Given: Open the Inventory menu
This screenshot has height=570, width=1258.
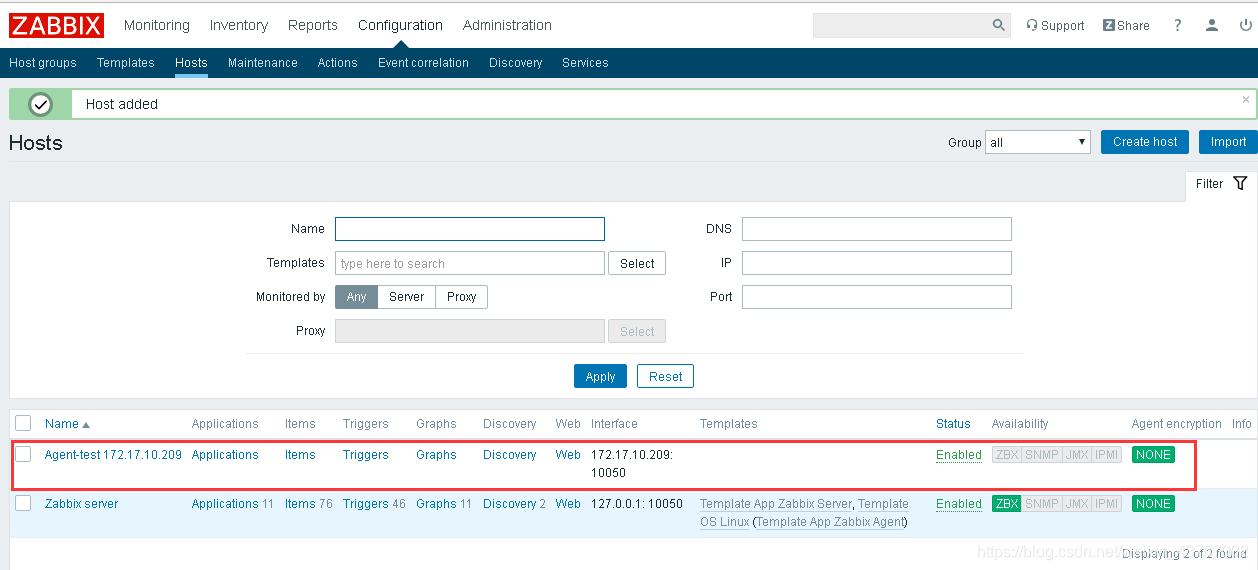Looking at the screenshot, I should click(x=239, y=25).
